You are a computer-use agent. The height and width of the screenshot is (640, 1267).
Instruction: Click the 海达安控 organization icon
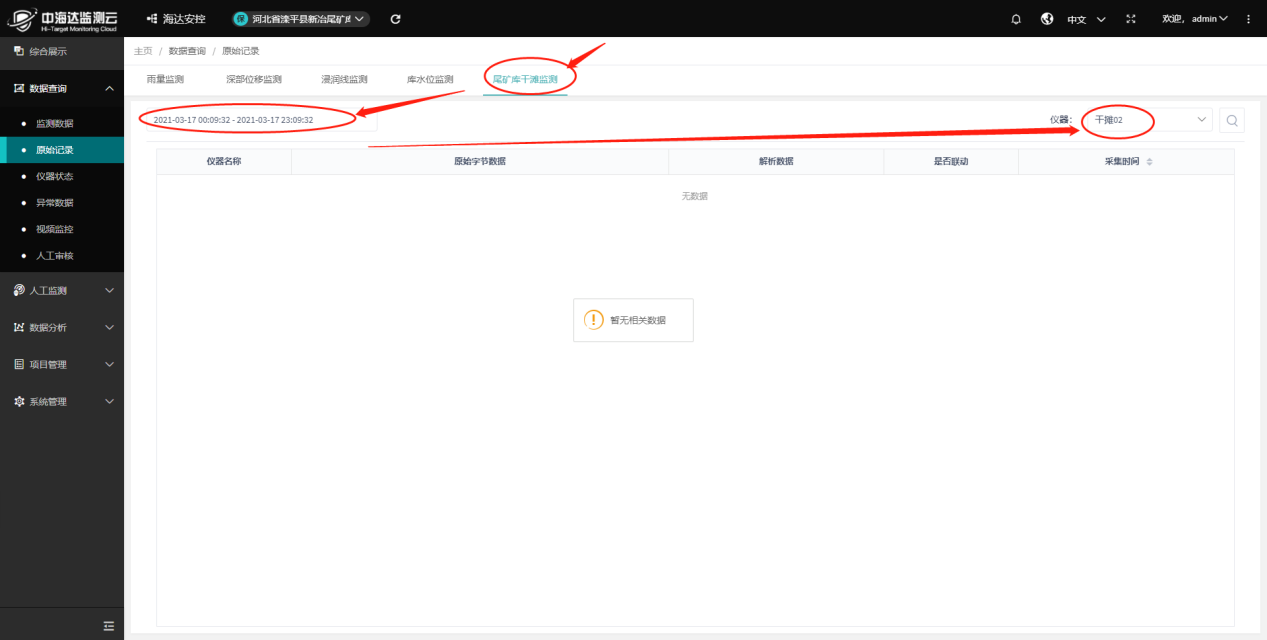coord(152,19)
